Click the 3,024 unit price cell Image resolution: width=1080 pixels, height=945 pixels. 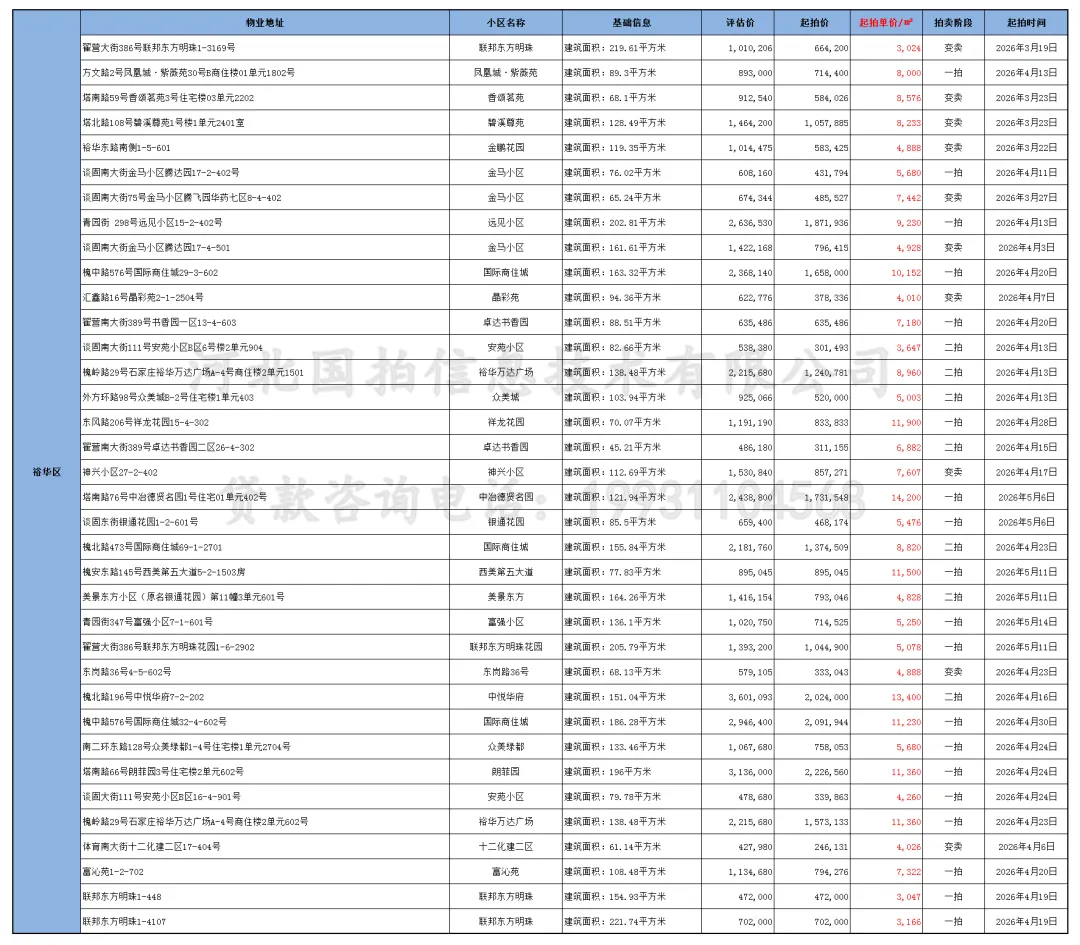(886, 48)
